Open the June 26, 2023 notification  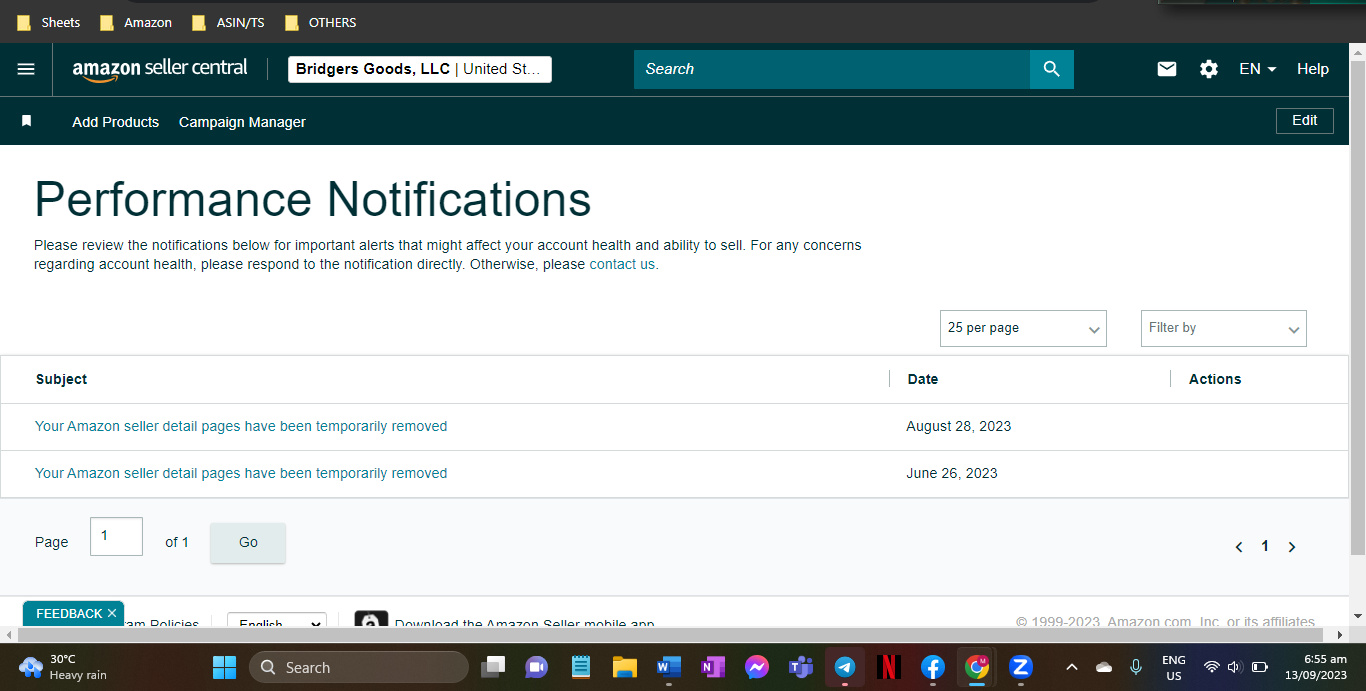pos(241,473)
